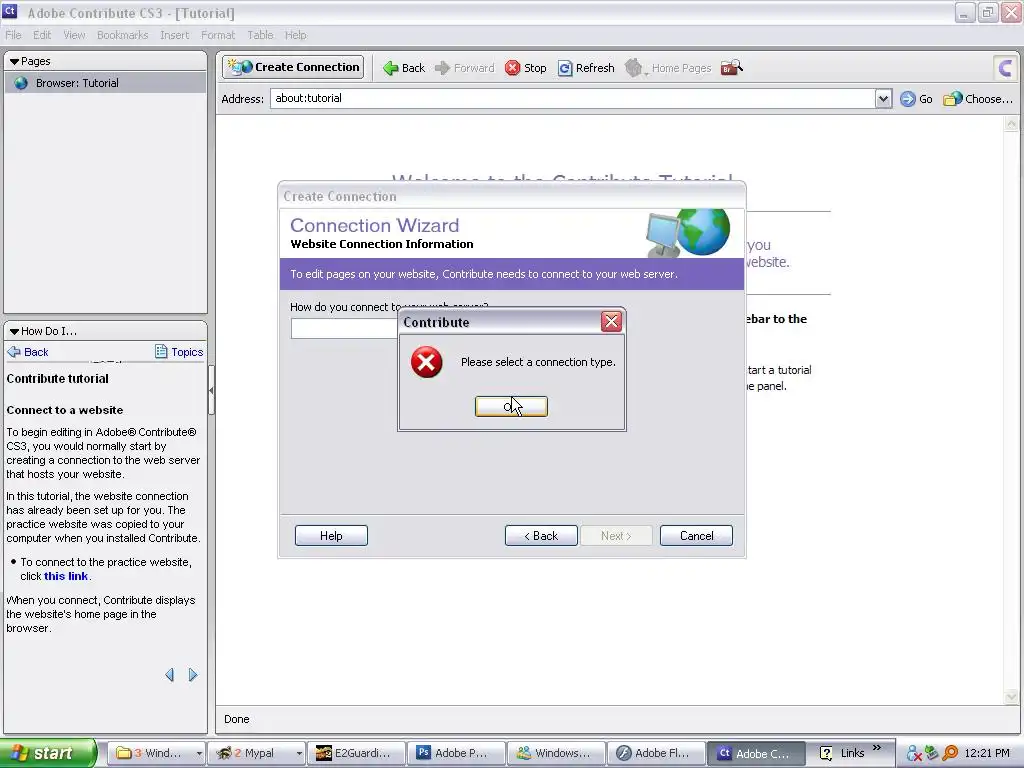Open the Insert menu

click(174, 35)
